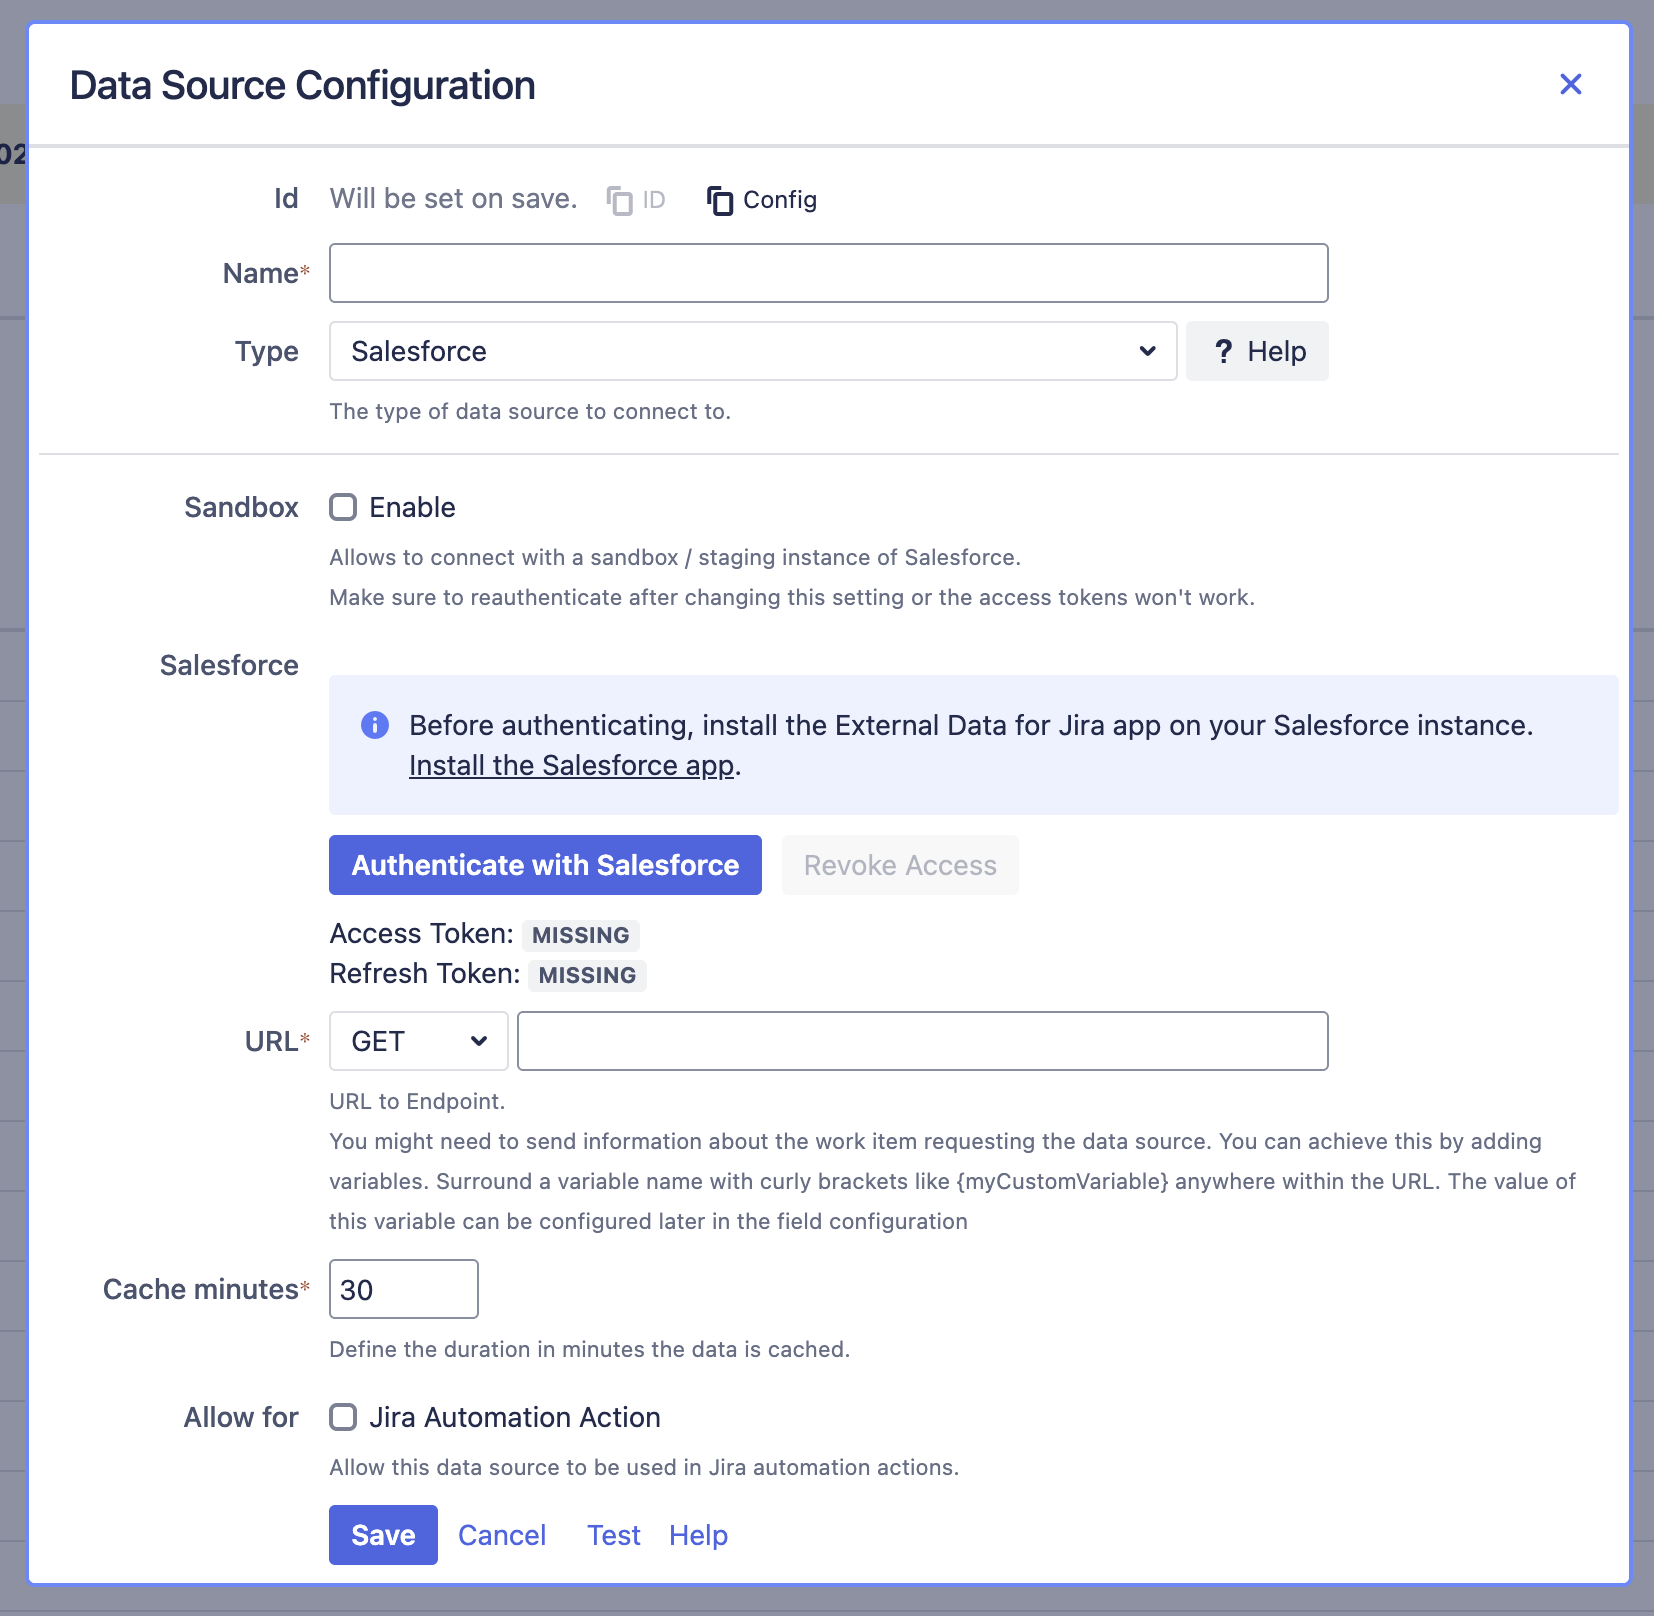Screen dimensions: 1654x1616
Task: Click the Cancel link
Action: 502,1535
